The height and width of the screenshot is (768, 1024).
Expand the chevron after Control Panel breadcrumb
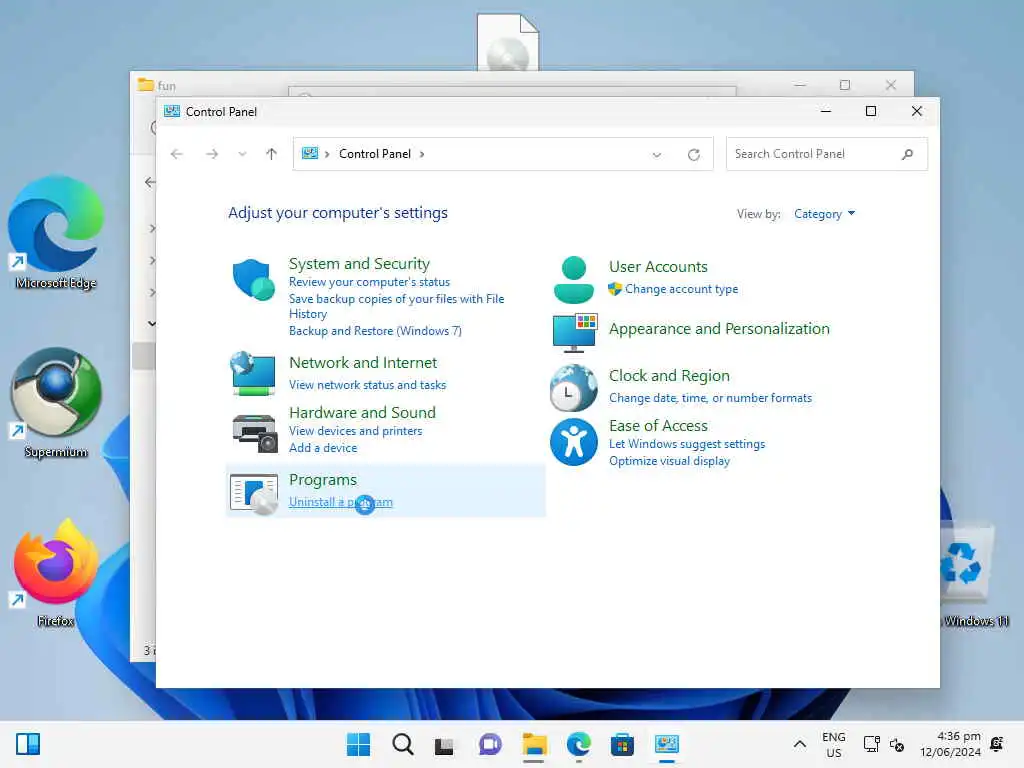click(422, 154)
